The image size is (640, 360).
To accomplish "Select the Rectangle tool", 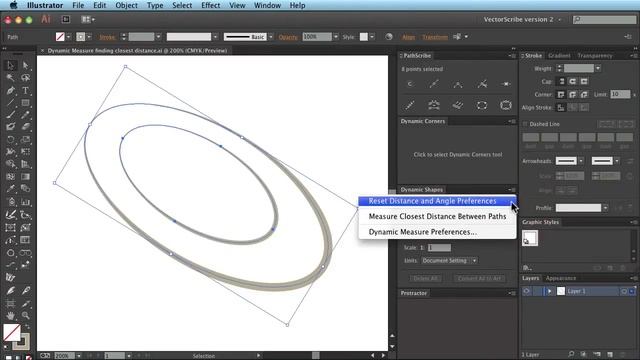I will 25,102.
